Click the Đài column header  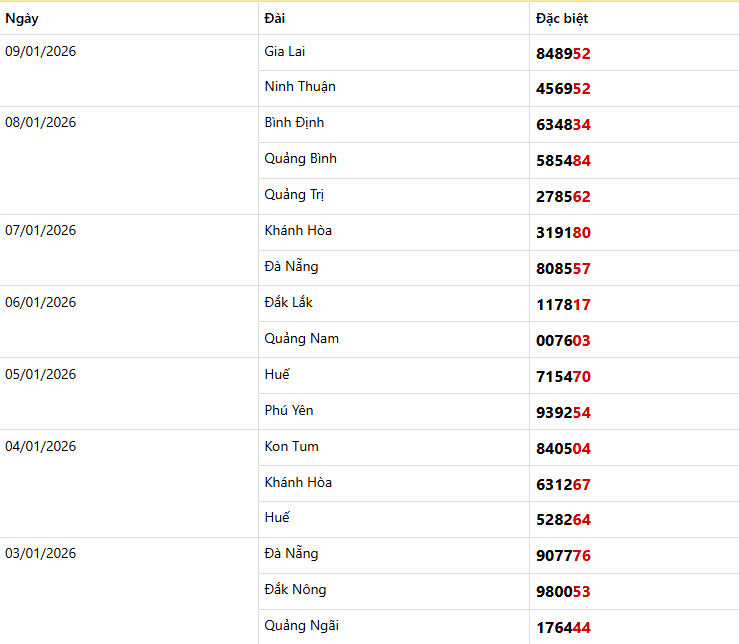pos(274,18)
